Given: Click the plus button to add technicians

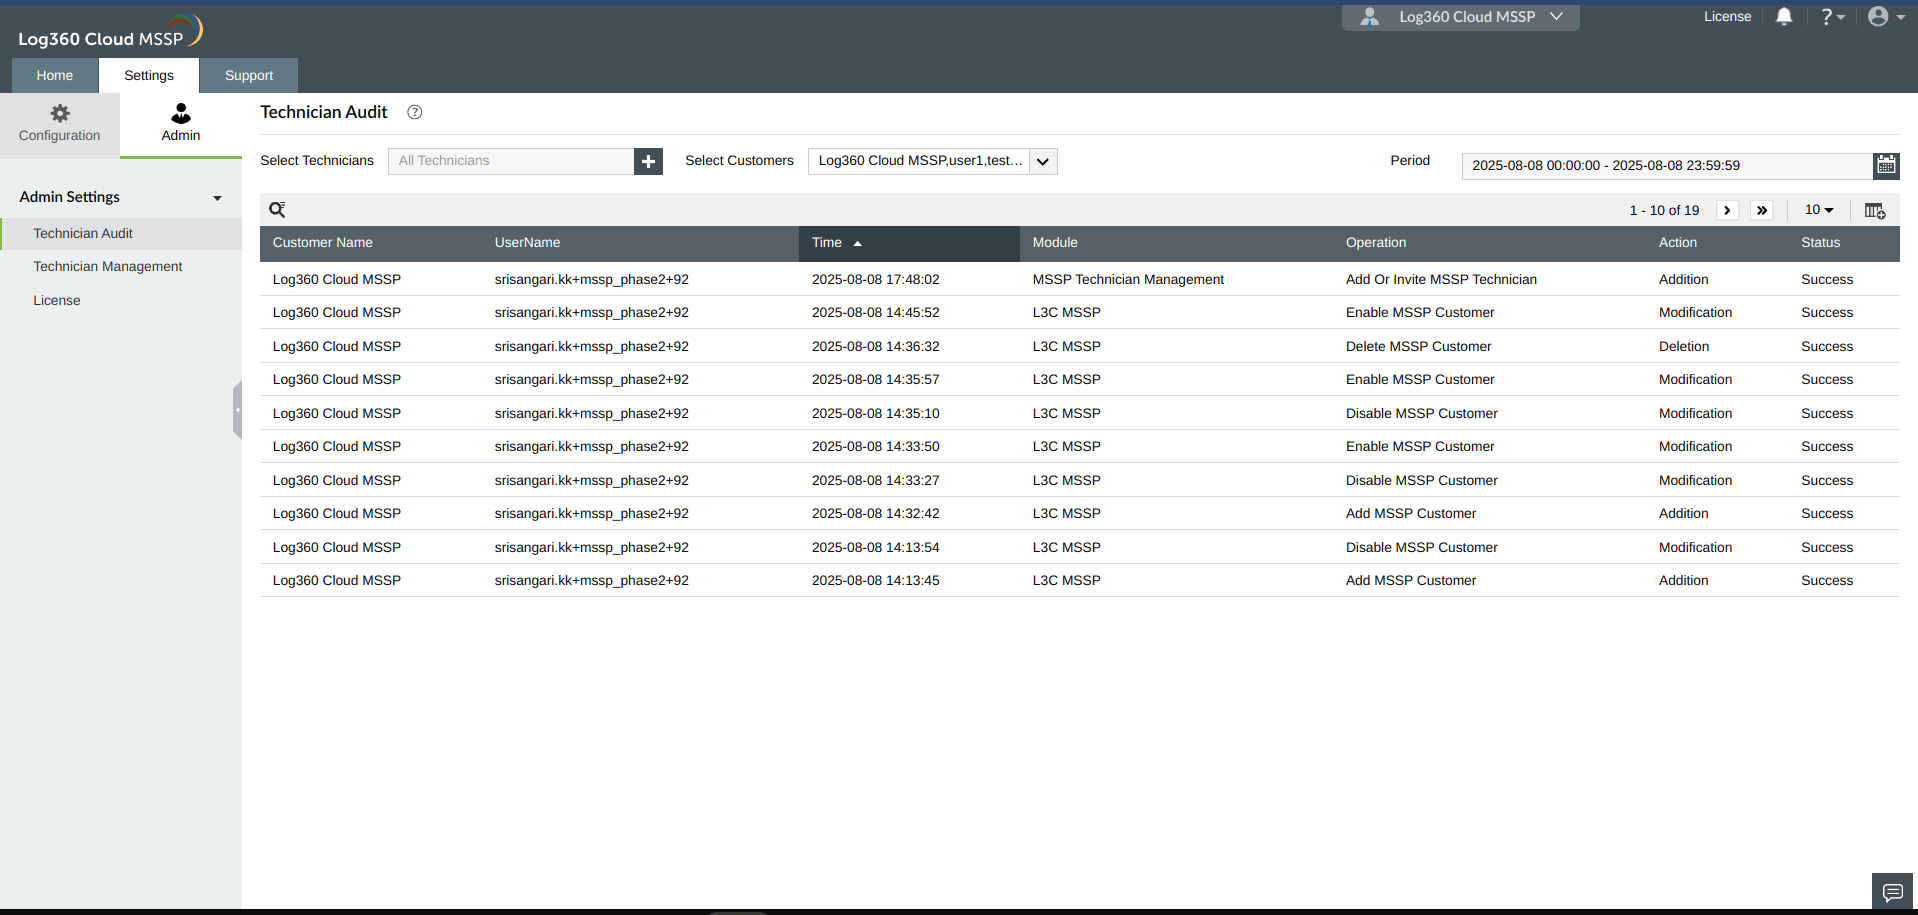Looking at the screenshot, I should (x=648, y=161).
